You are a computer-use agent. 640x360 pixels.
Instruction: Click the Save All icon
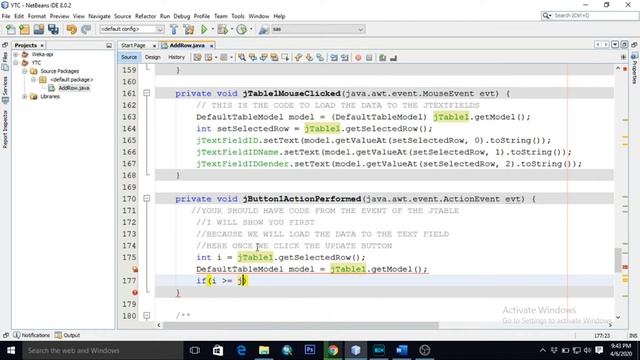point(53,29)
